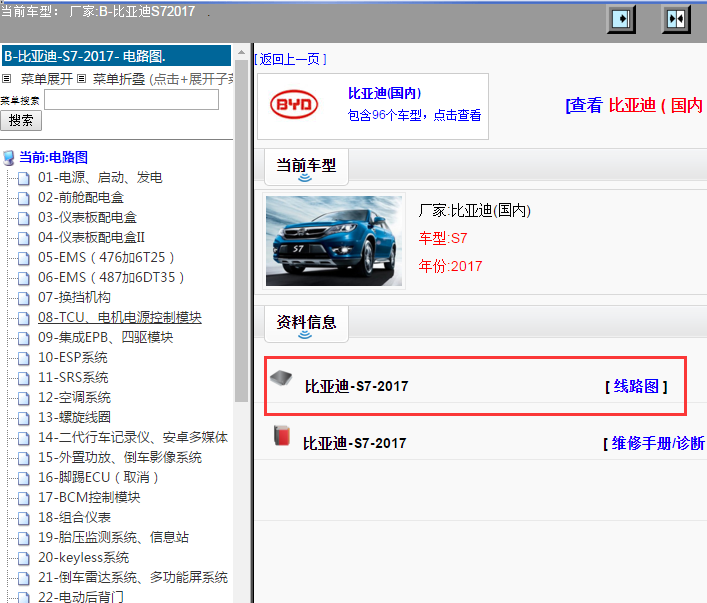Click the gray book icon beside 线路图 row
707x603 pixels.
(x=281, y=378)
